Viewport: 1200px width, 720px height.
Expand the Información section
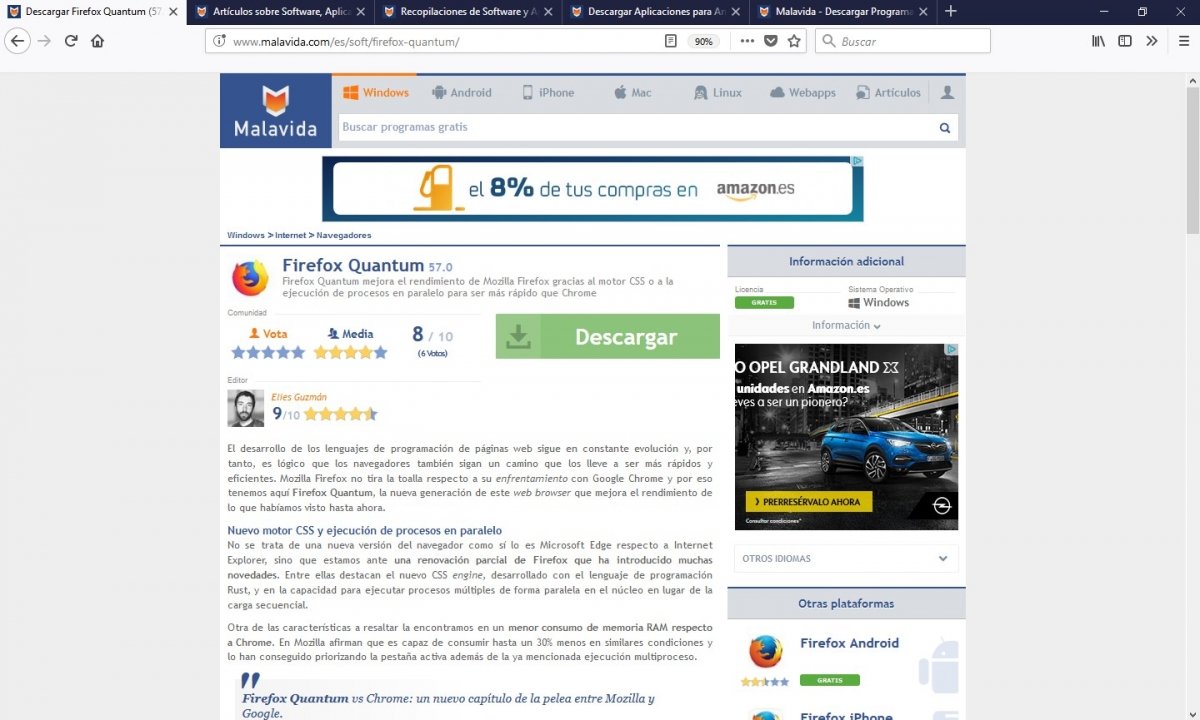846,325
